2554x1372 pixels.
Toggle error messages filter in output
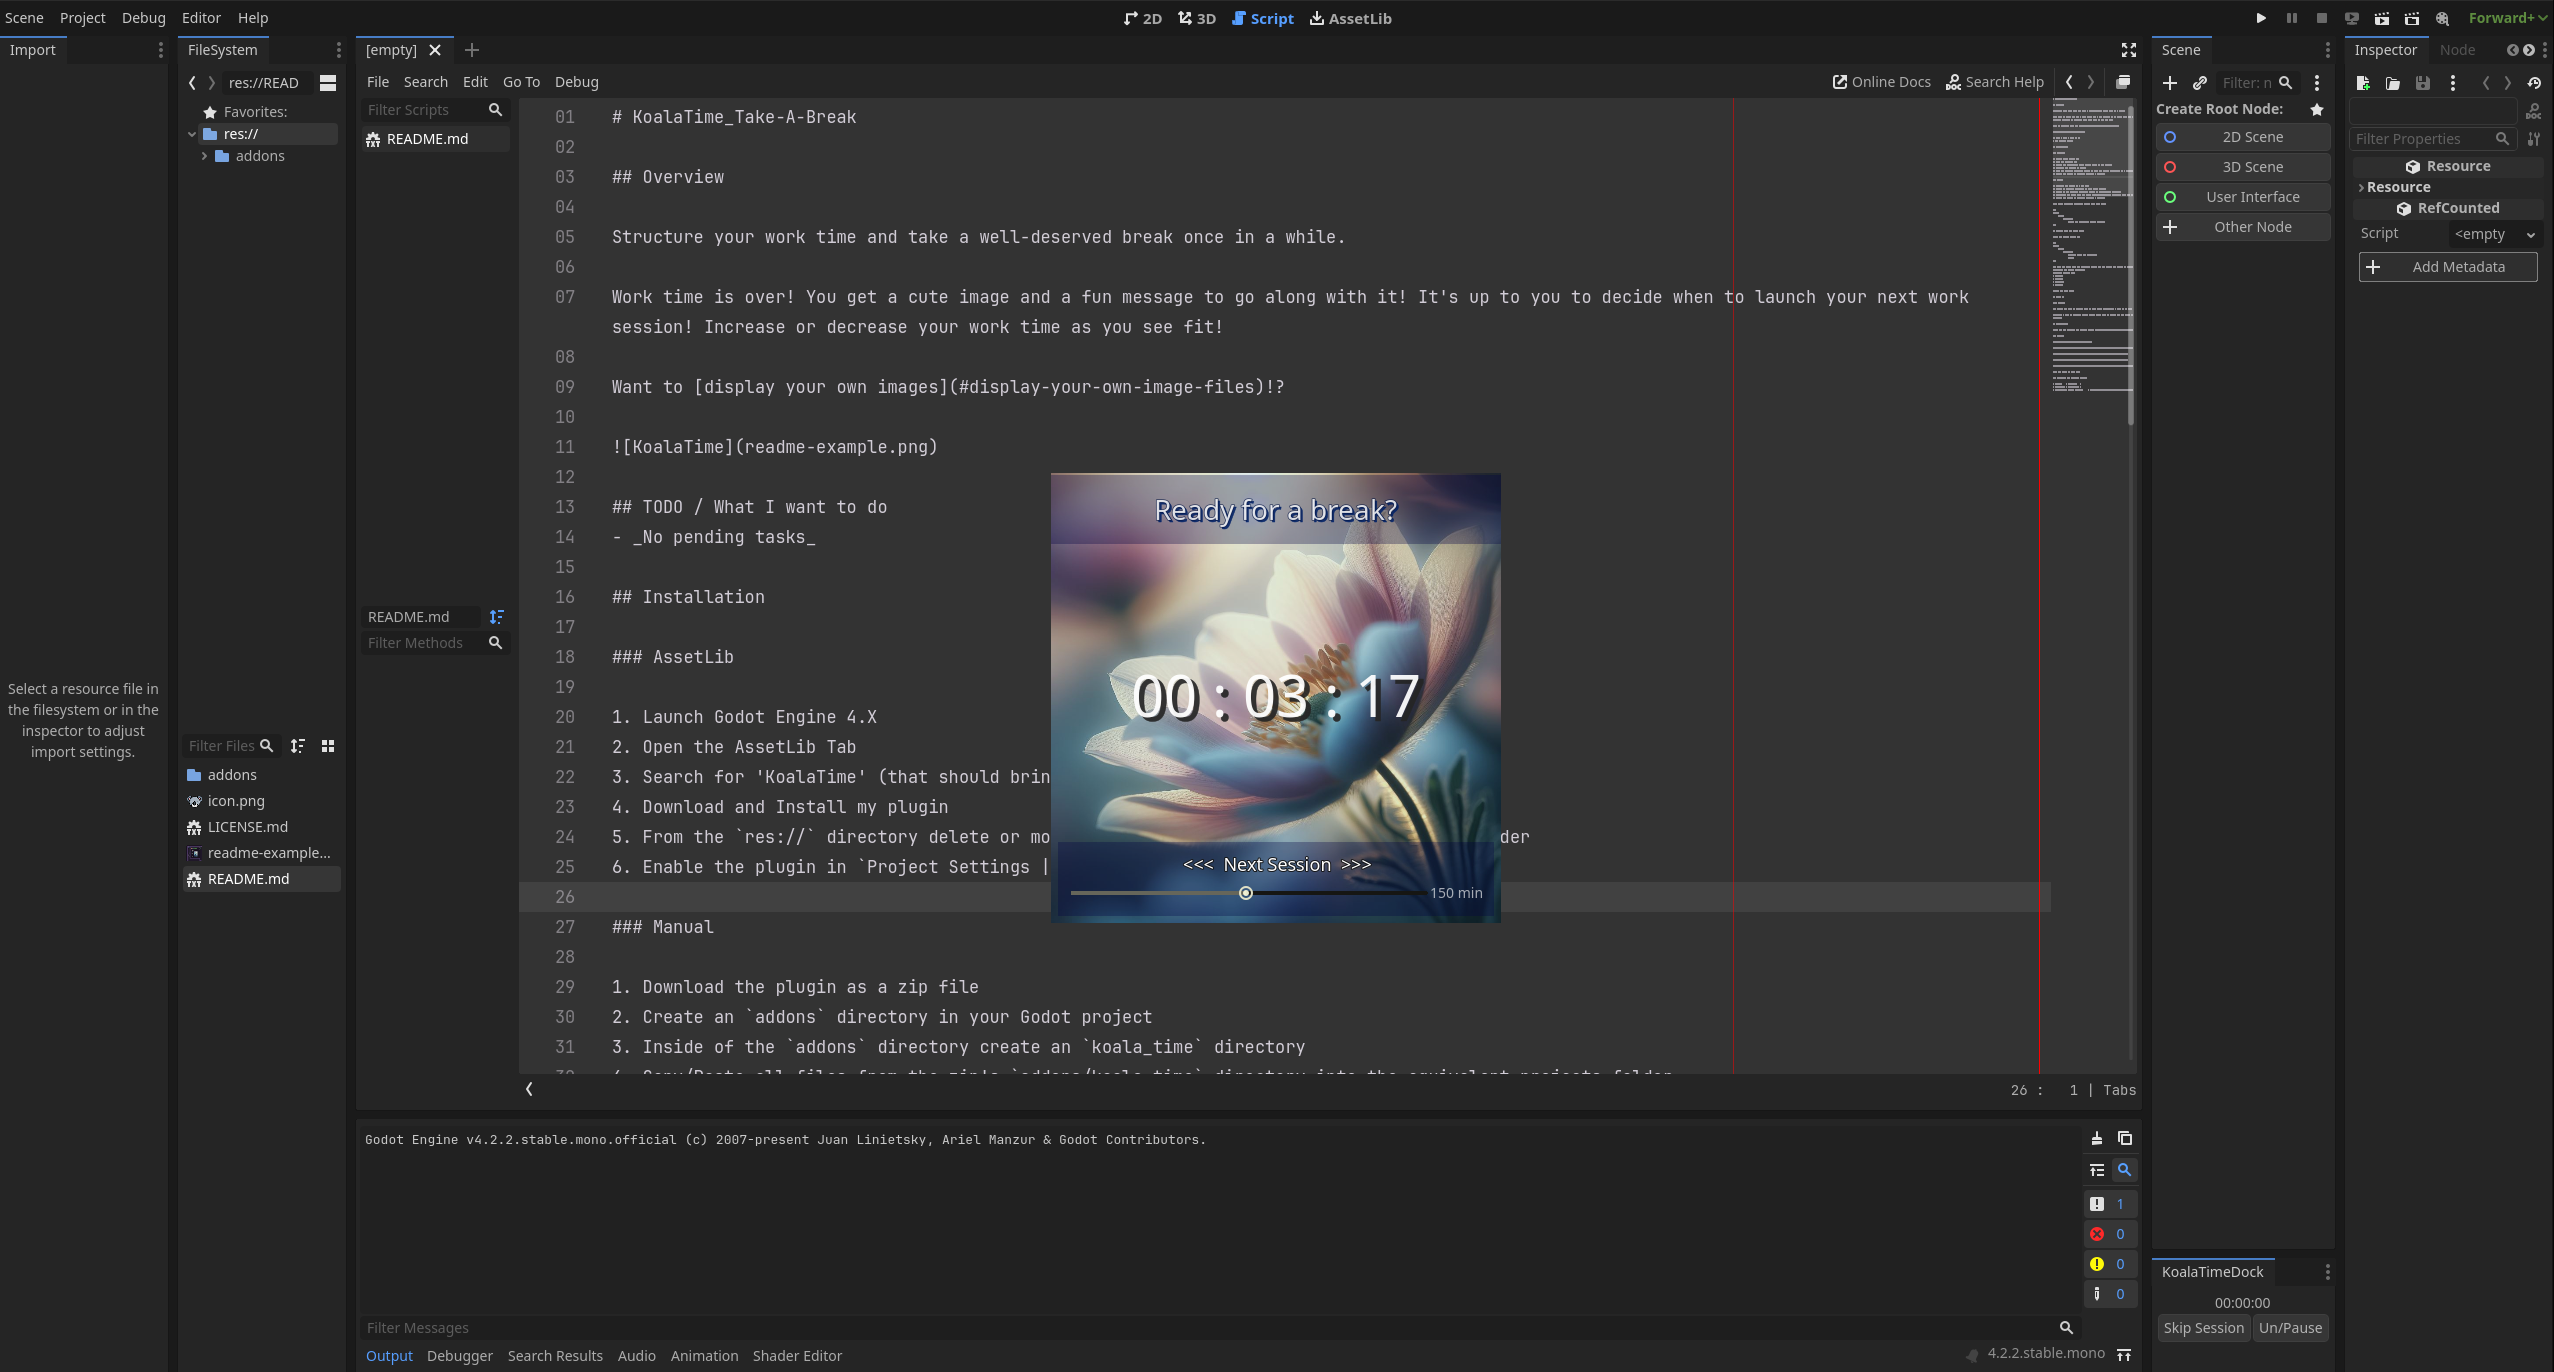tap(2109, 1234)
